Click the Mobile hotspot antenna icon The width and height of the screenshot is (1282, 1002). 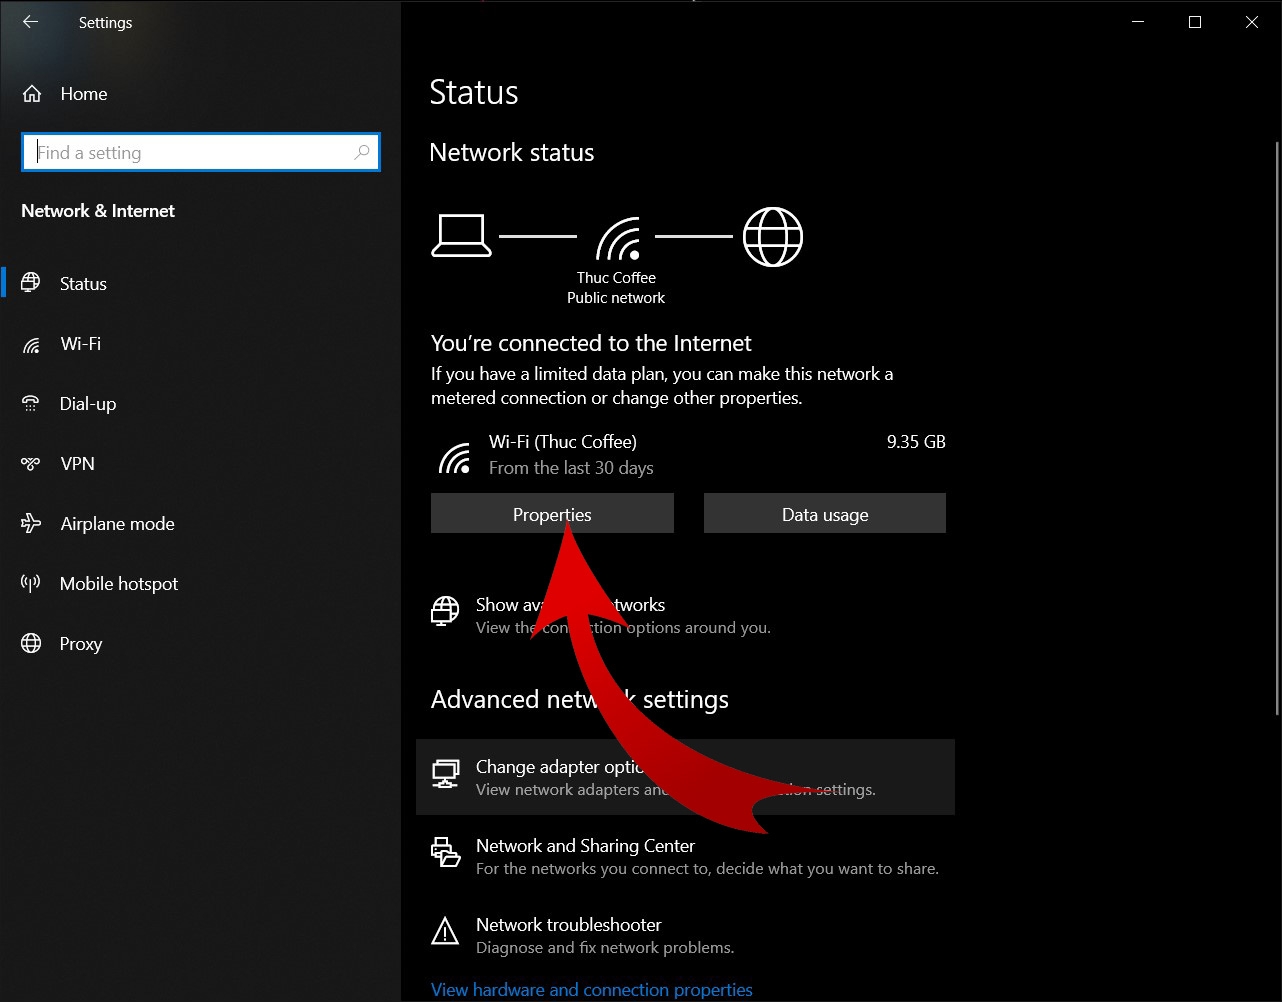click(31, 583)
